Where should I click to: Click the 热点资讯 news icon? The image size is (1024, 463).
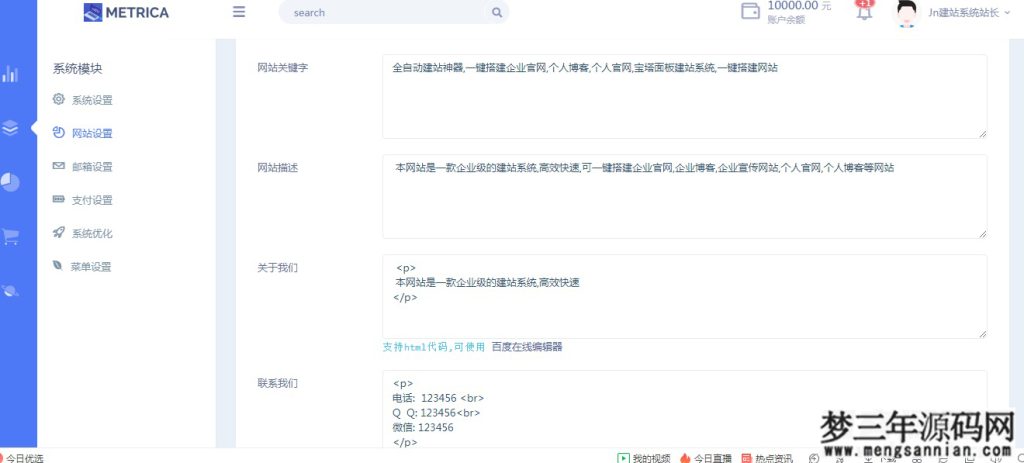pyautogui.click(x=746, y=458)
